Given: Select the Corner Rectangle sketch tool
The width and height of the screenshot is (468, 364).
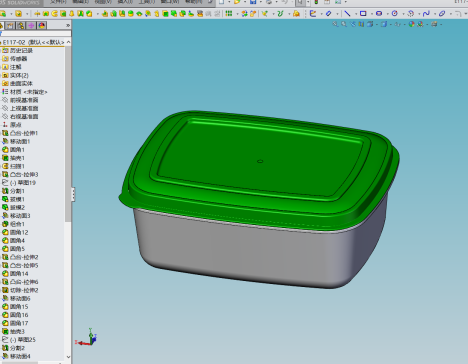Looking at the screenshot, I should pos(363,13).
